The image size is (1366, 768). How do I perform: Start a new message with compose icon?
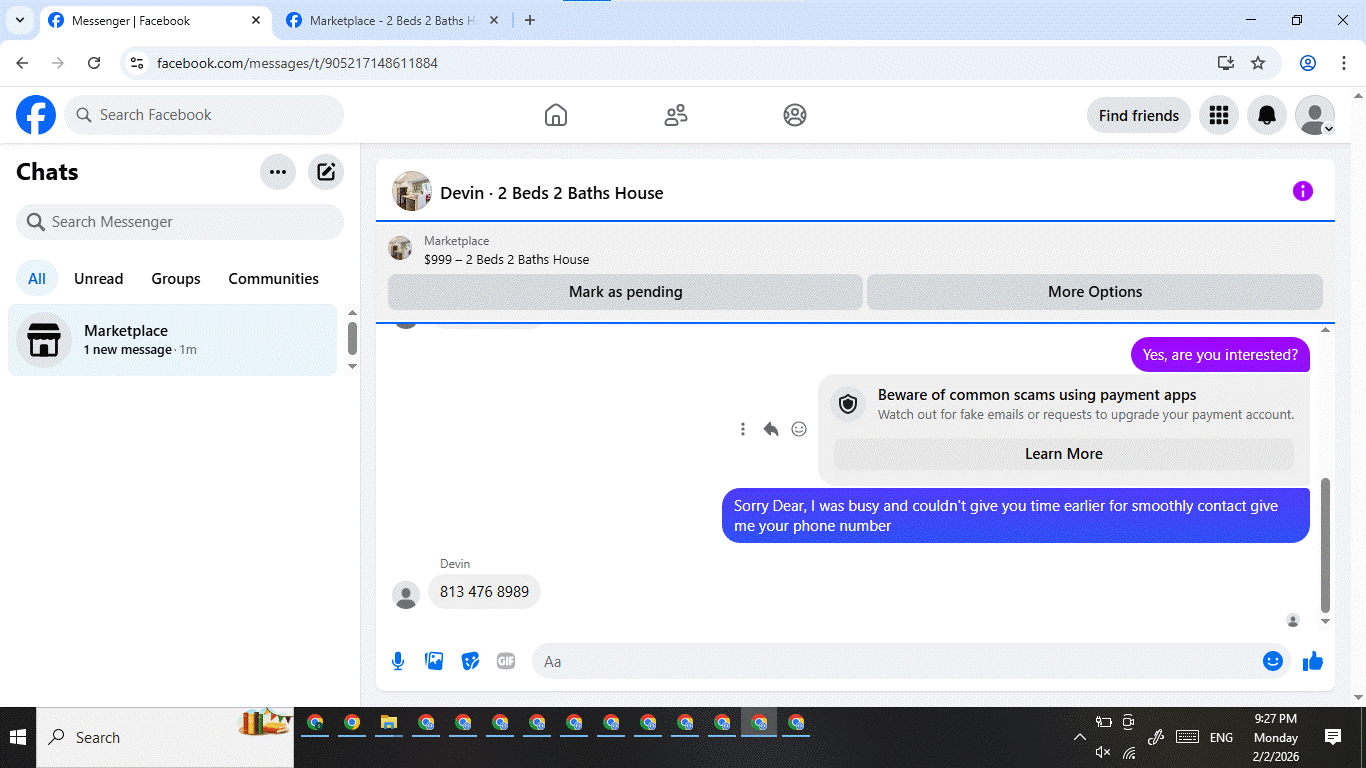tap(326, 172)
